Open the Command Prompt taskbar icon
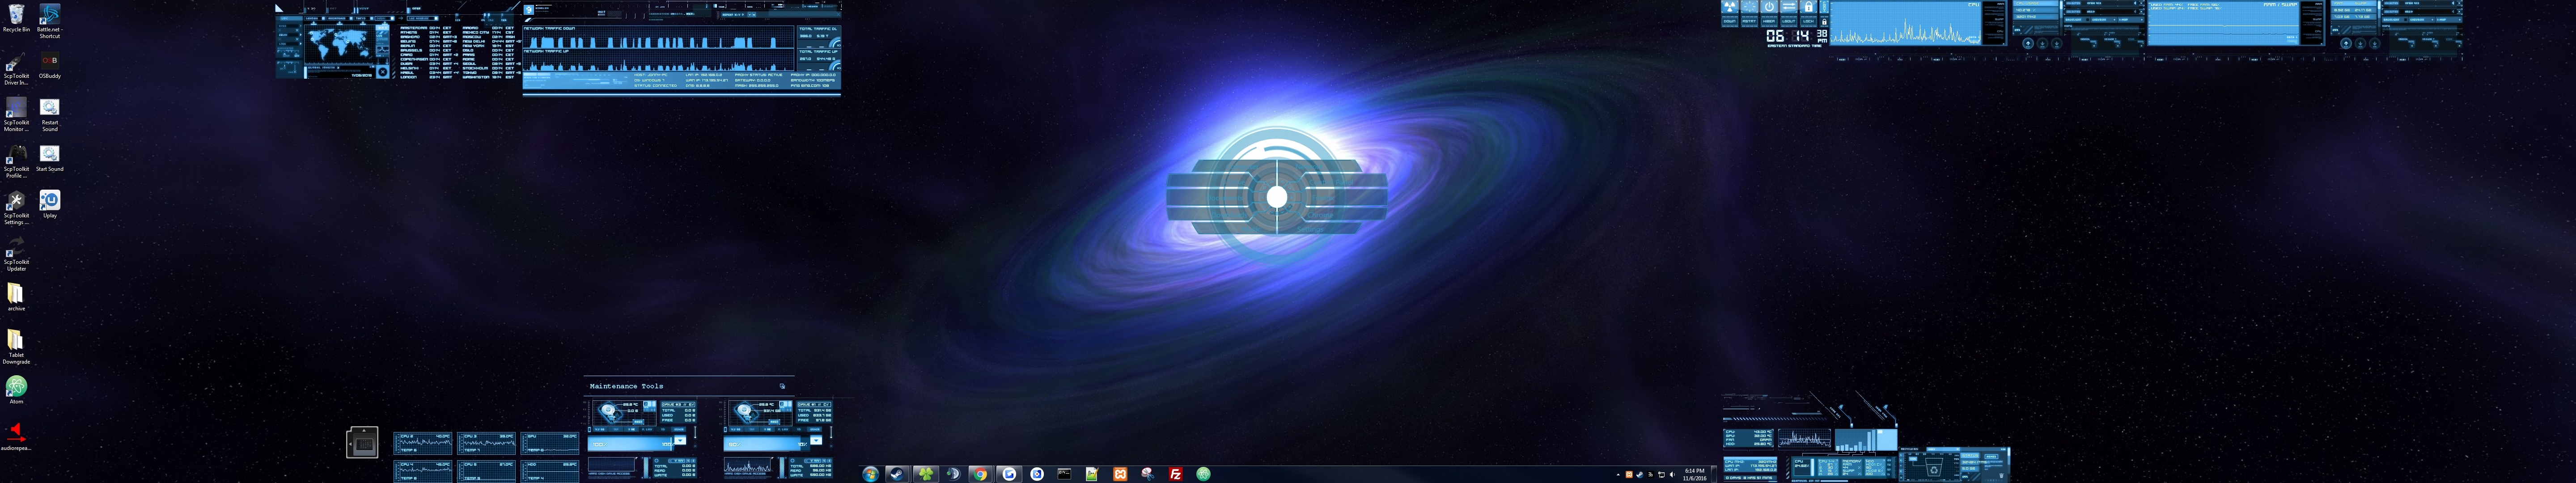This screenshot has height=483, width=2576. click(1064, 474)
